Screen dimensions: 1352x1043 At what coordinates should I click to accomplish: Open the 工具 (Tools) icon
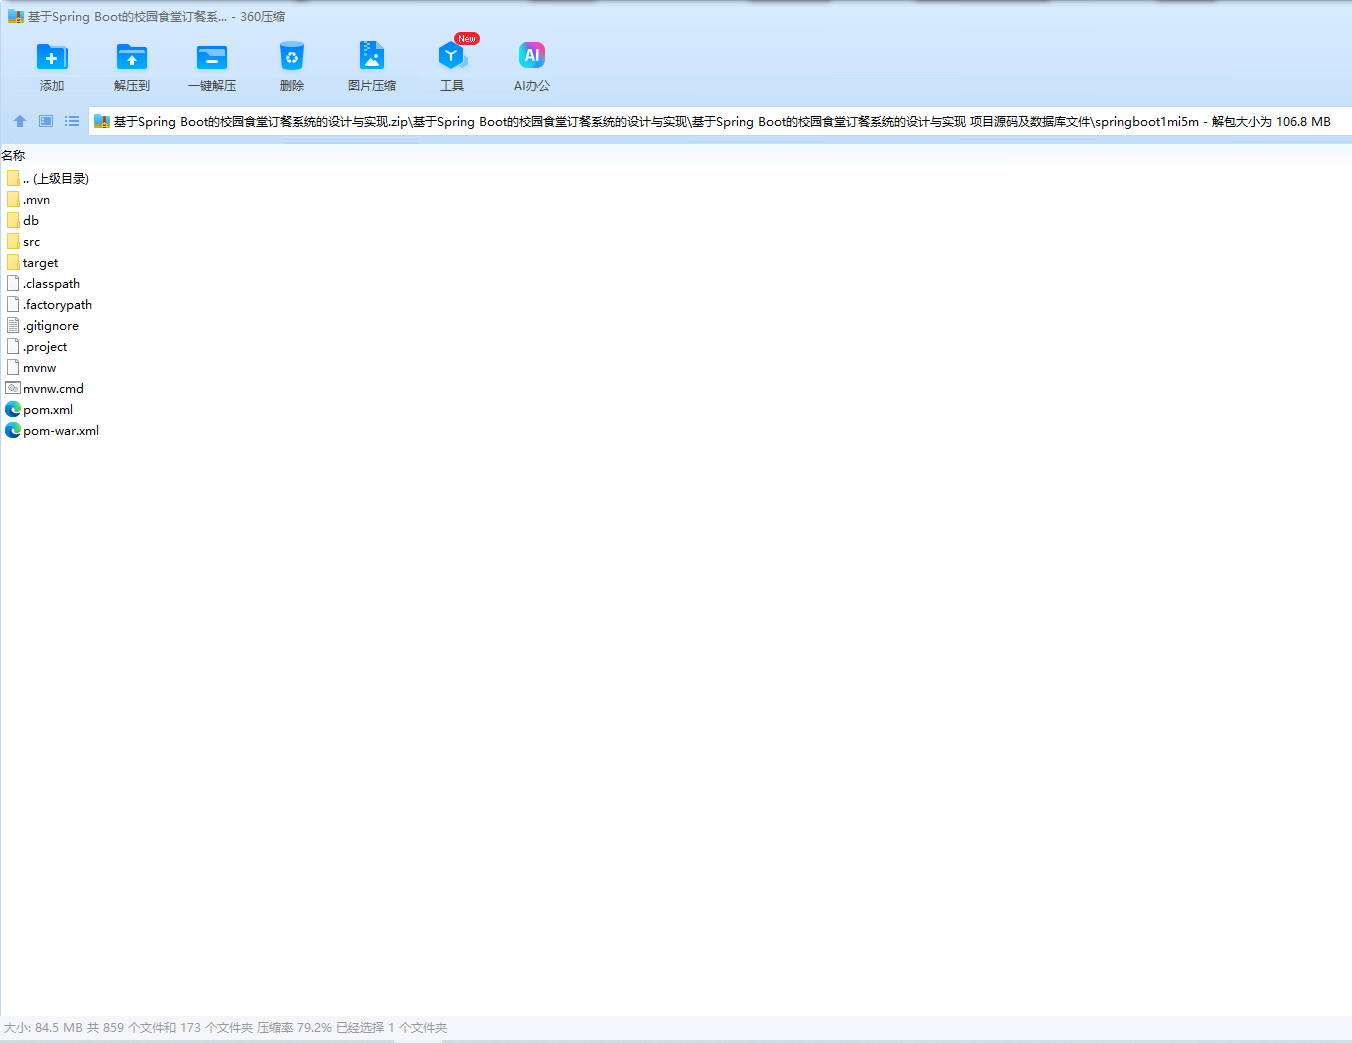click(x=452, y=56)
